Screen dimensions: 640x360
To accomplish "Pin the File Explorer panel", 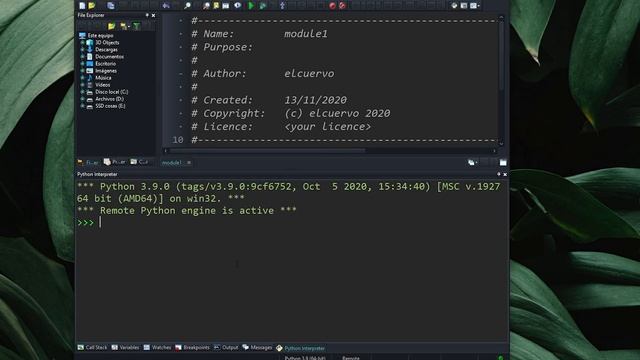I will [147, 16].
